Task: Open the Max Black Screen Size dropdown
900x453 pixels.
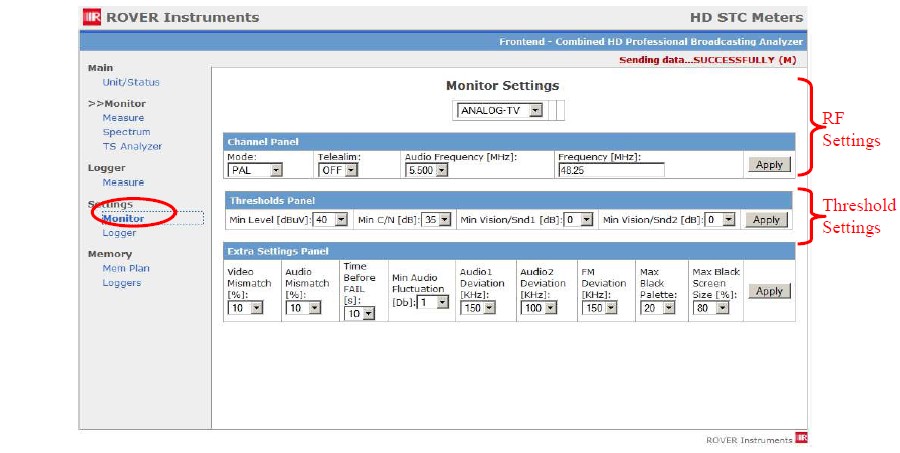Action: click(711, 308)
